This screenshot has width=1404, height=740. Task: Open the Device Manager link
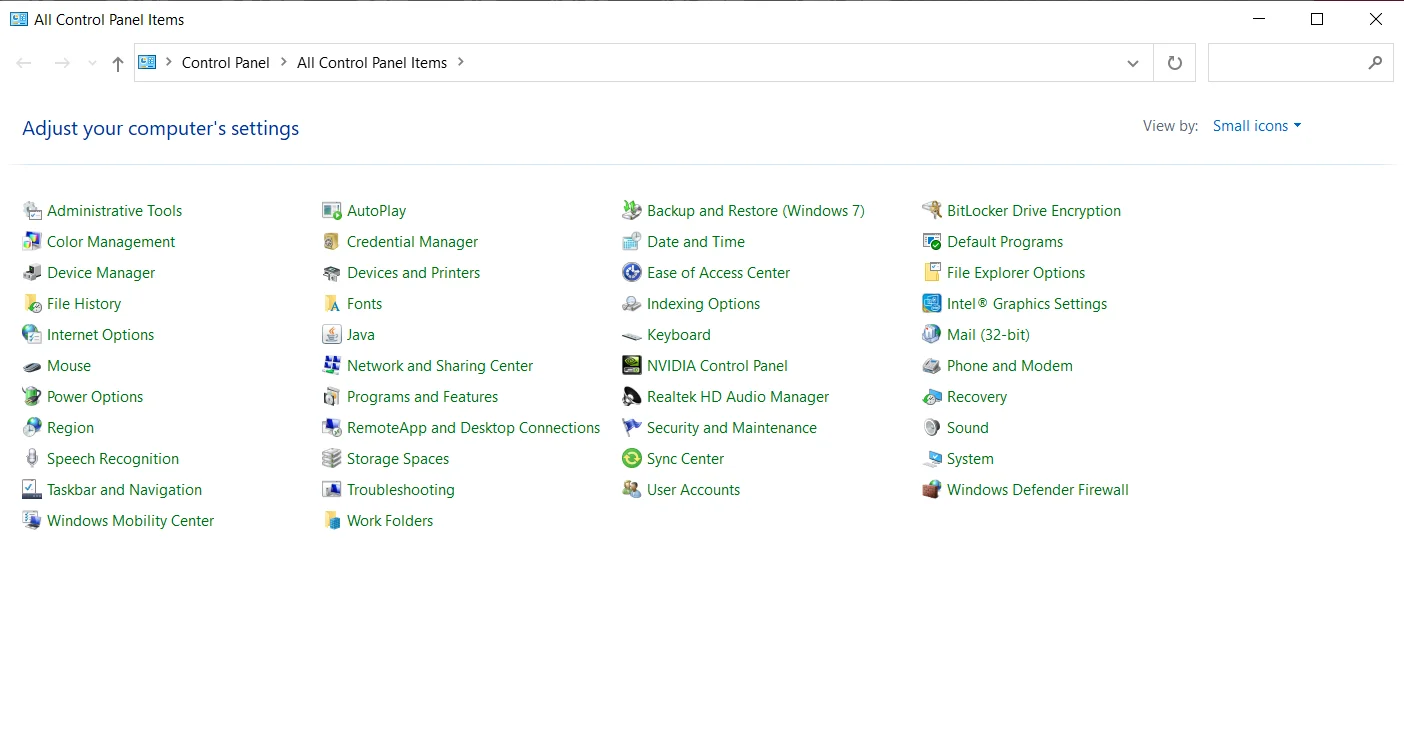pos(101,273)
